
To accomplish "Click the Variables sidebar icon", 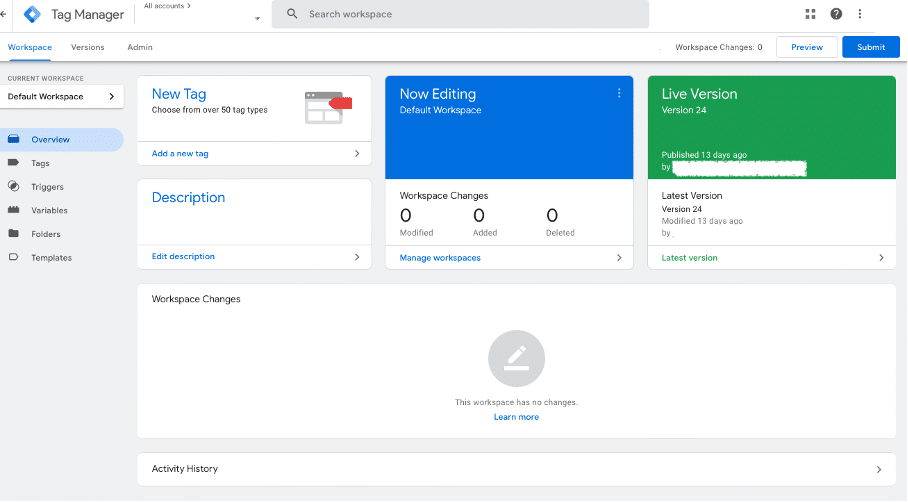I will (x=13, y=210).
